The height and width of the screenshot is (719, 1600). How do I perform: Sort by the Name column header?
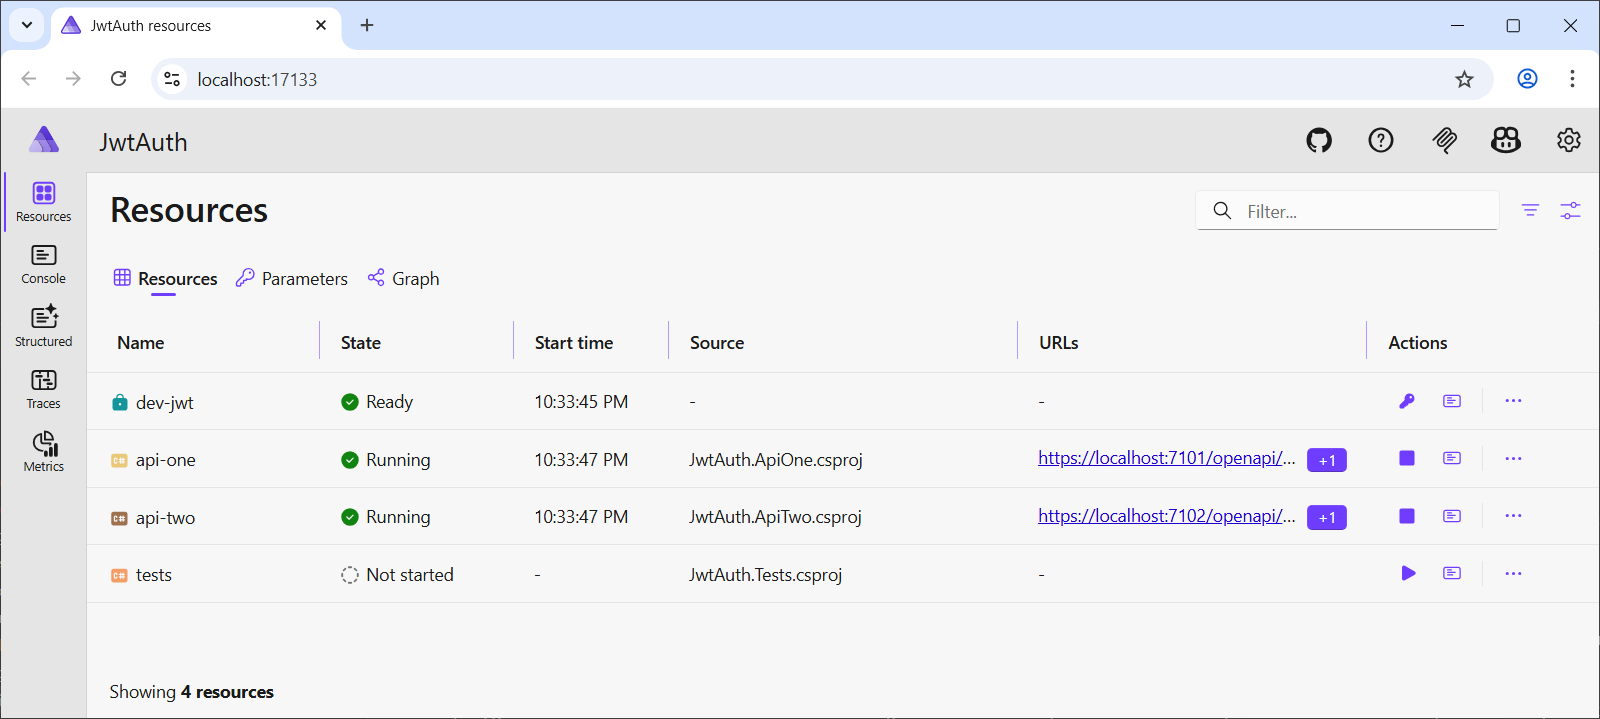pos(141,343)
